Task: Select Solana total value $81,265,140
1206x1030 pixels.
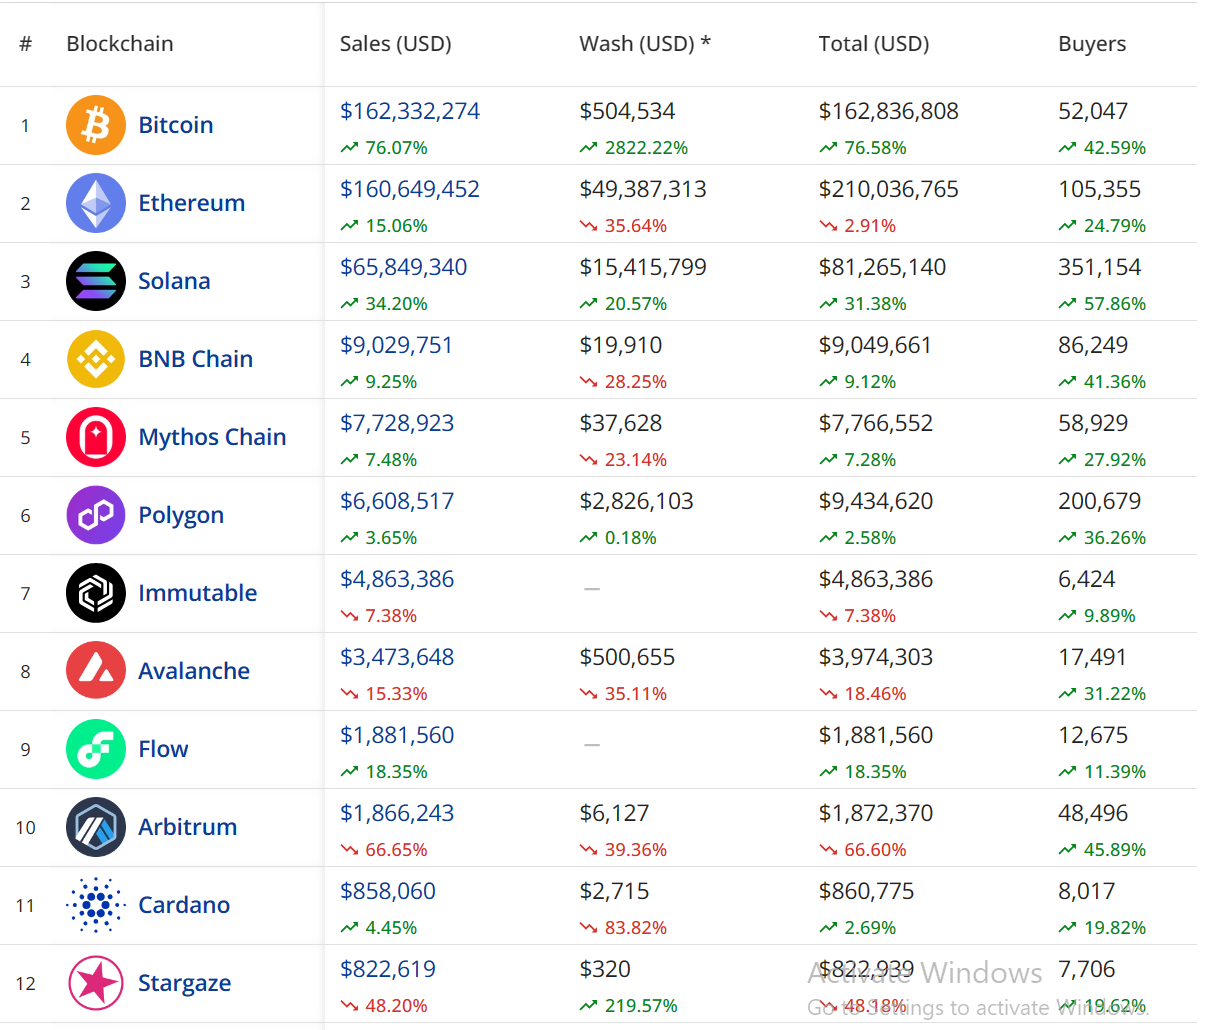Action: click(882, 267)
